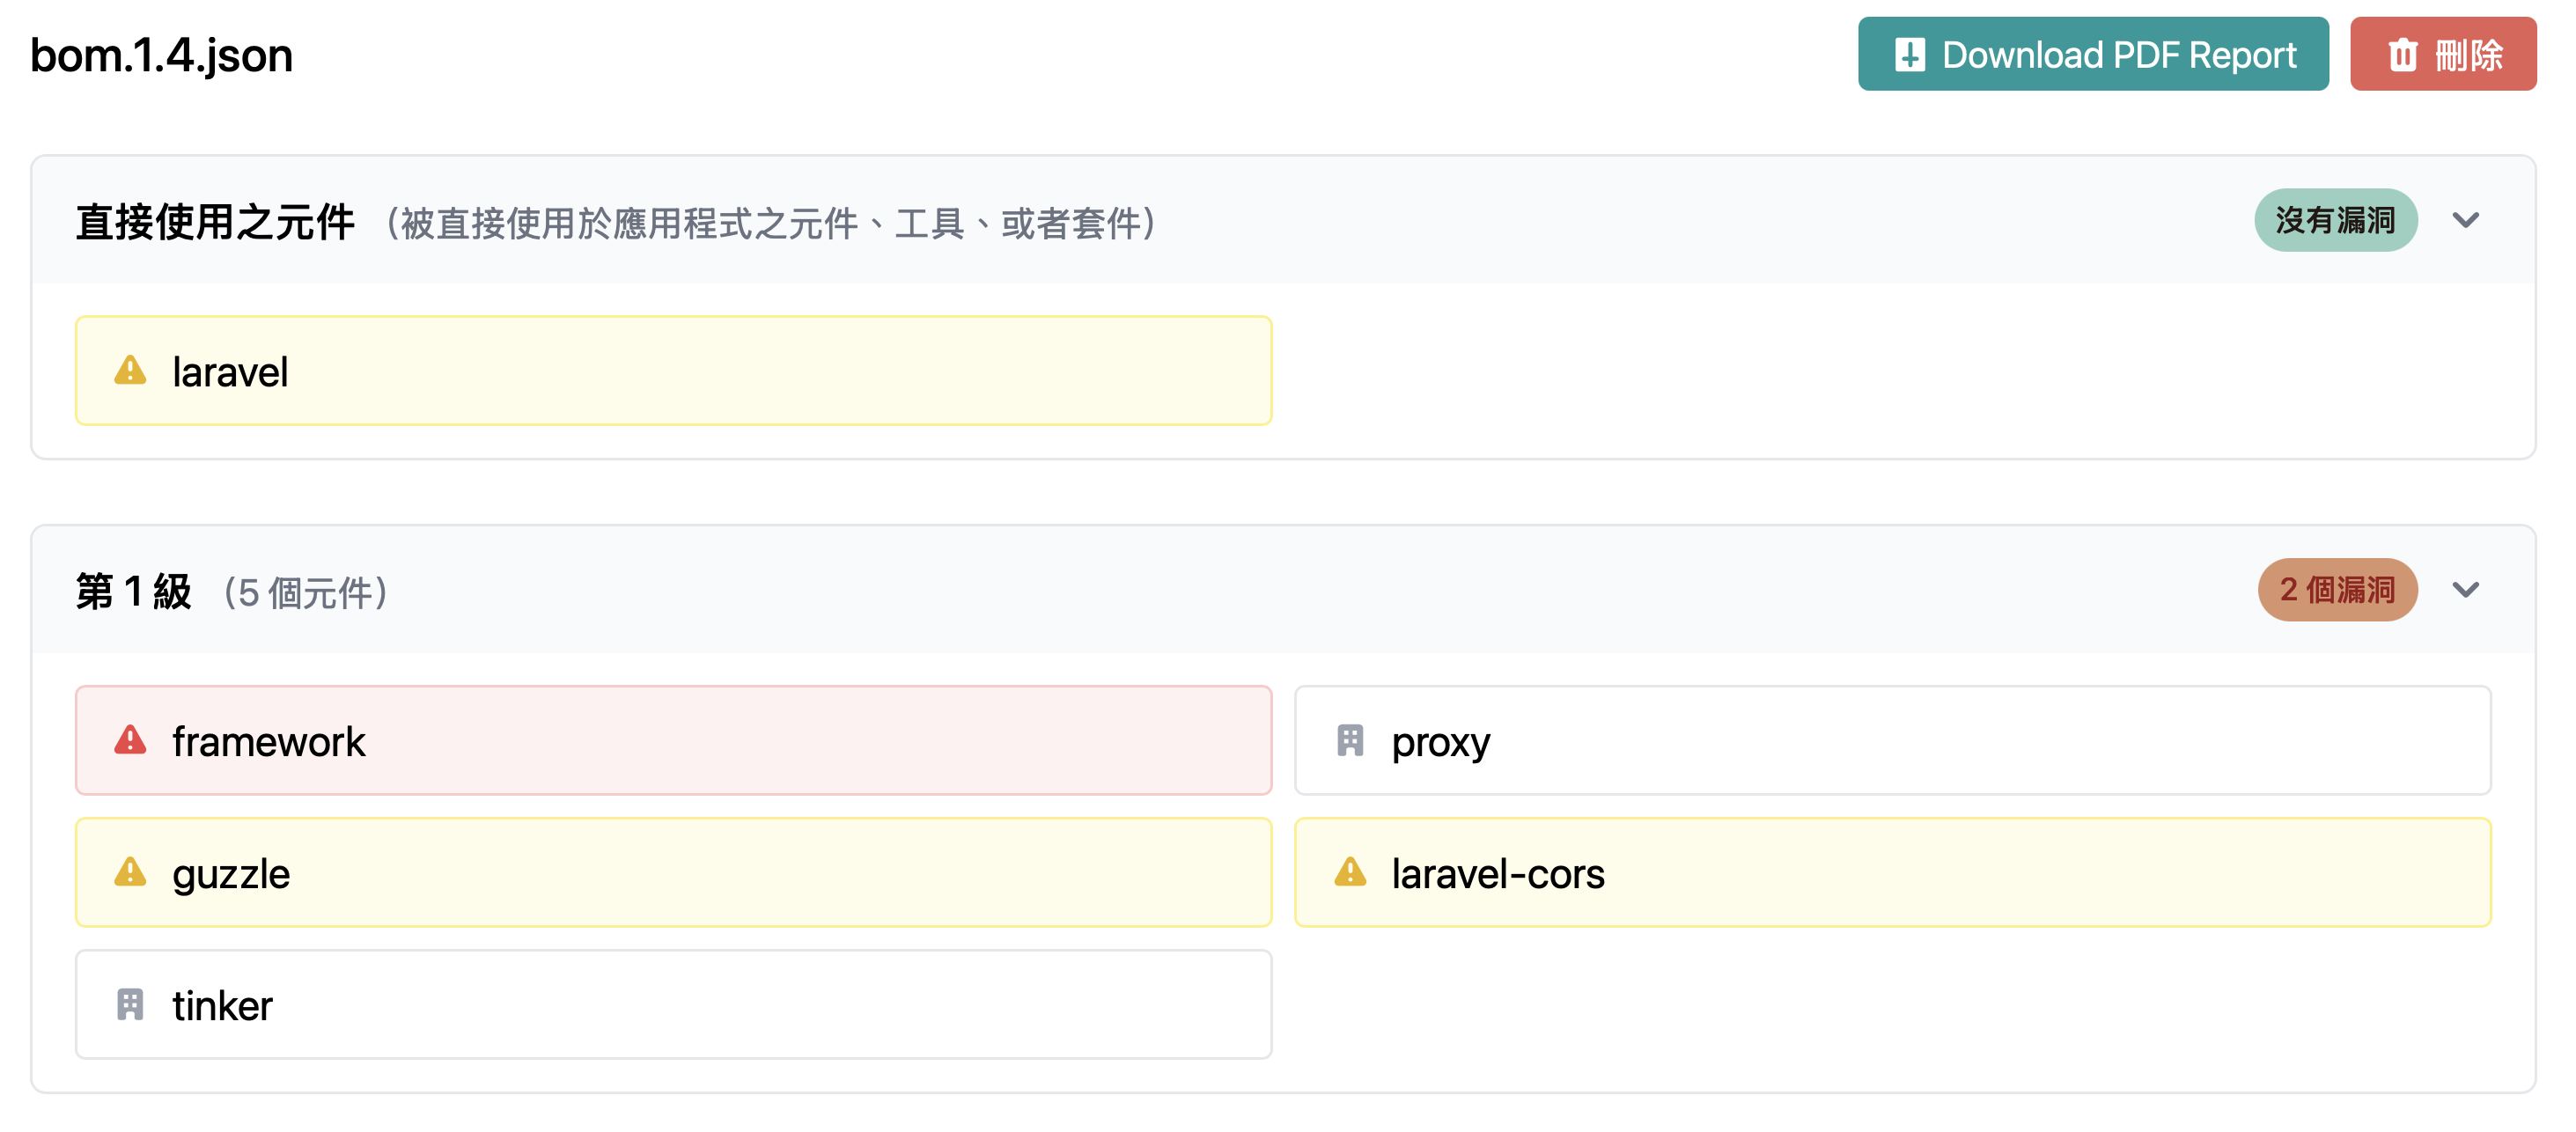
Task: Download PDF Report
Action: [2093, 54]
